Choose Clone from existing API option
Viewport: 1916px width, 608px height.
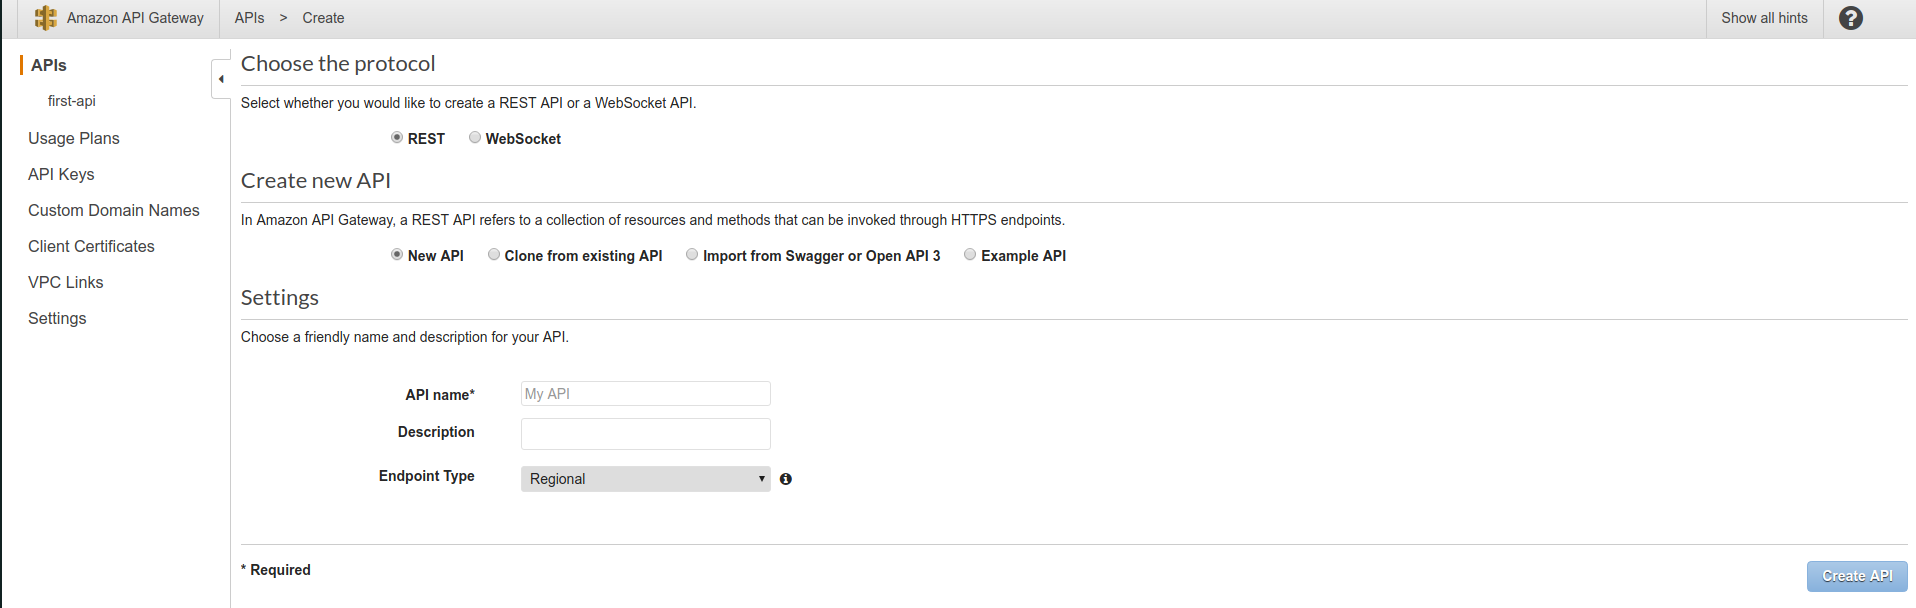[x=494, y=255]
